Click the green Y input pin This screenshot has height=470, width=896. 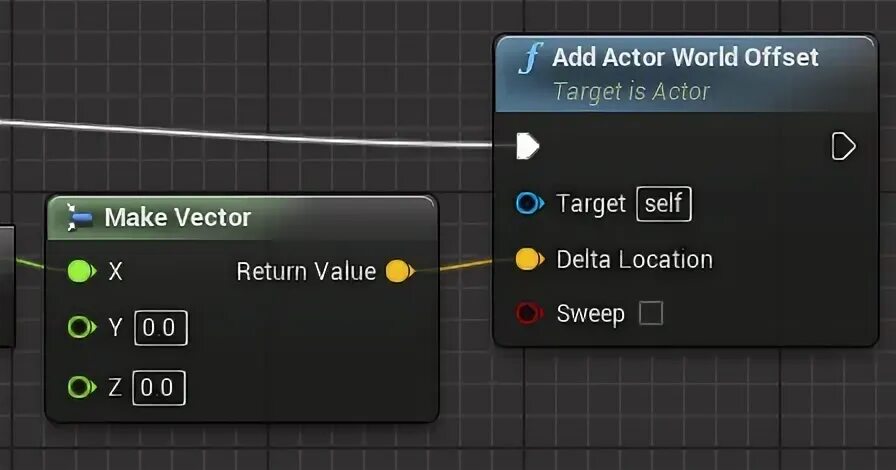pyautogui.click(x=82, y=328)
